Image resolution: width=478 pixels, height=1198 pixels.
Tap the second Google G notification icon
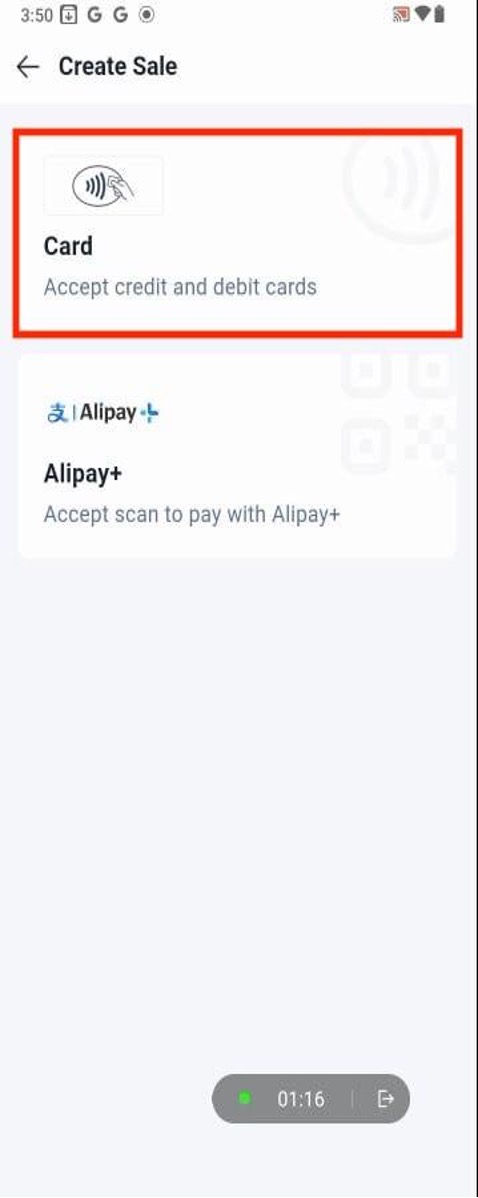click(121, 15)
